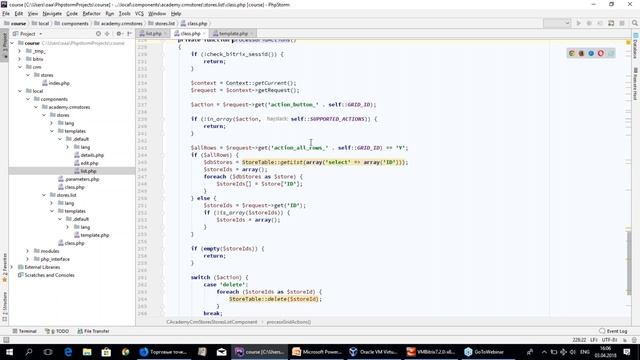
Task: Hide the Project panel using hide icon
Action: (x=129, y=34)
